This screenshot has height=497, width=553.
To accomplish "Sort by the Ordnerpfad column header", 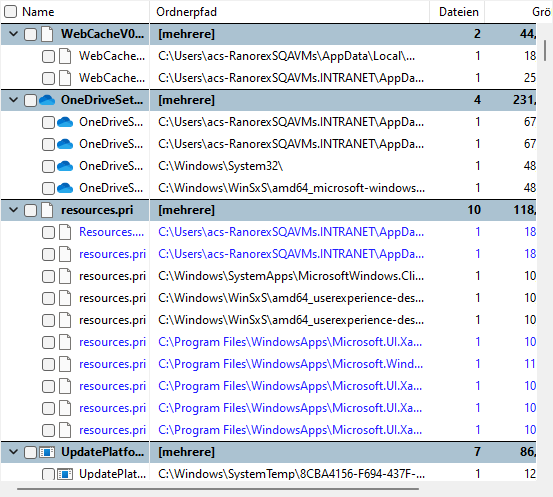I will pos(289,12).
